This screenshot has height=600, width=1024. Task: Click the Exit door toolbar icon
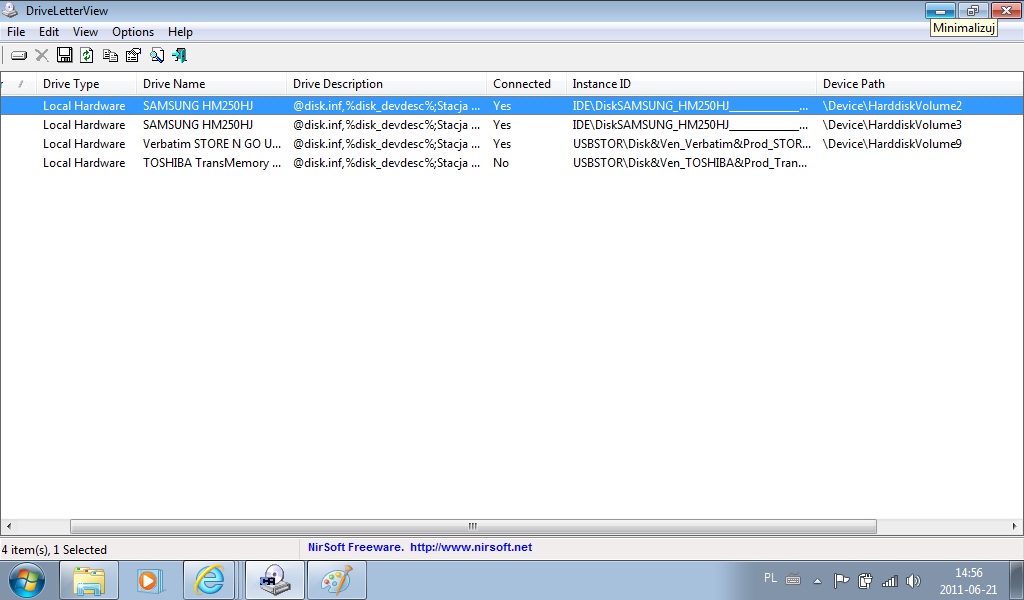tap(180, 55)
